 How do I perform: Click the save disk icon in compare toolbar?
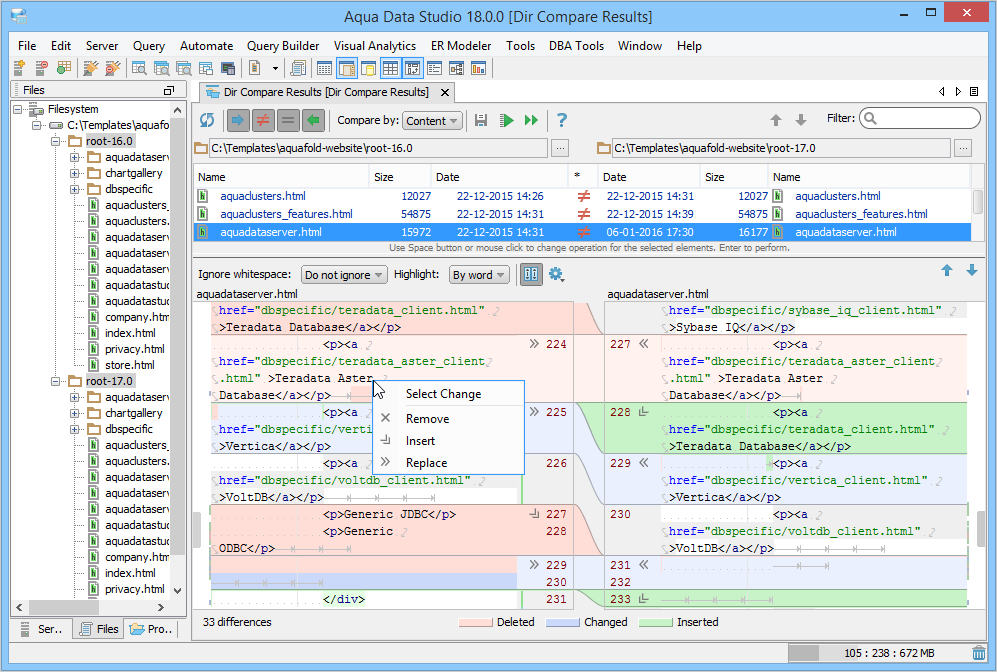pos(481,120)
